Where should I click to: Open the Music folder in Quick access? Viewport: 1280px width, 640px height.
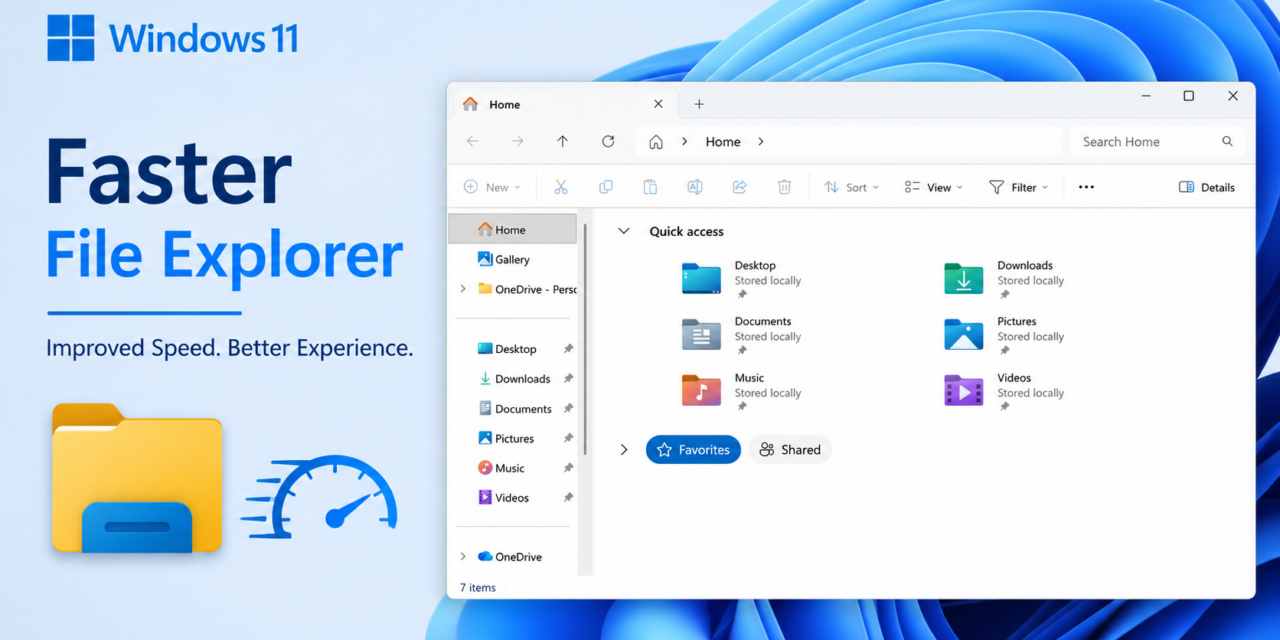coord(742,391)
